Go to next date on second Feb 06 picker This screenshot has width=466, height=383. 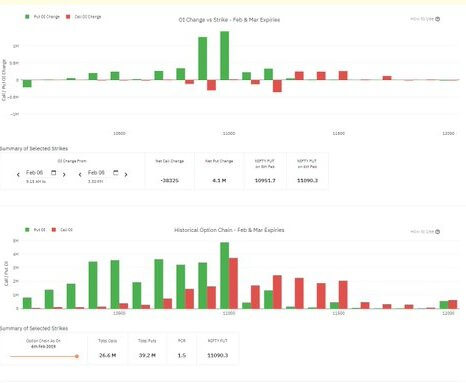coord(126,174)
